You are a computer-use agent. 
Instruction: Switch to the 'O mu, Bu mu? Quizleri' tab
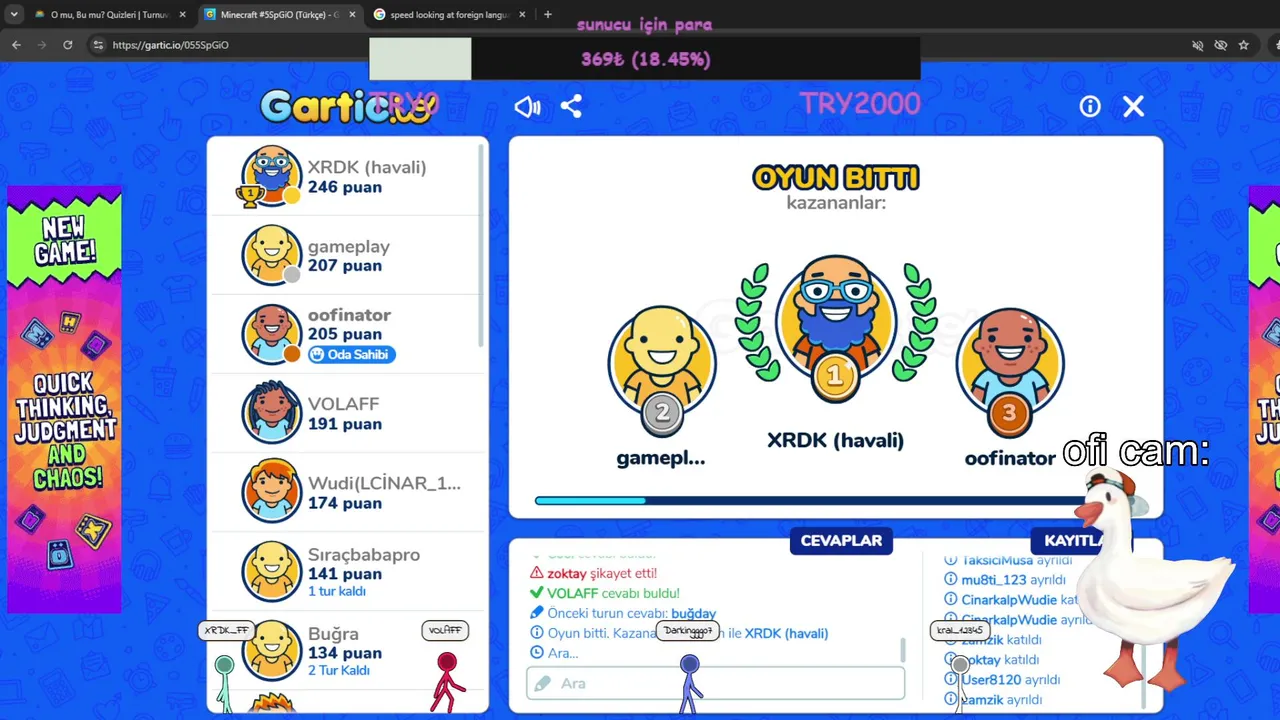[x=110, y=15]
